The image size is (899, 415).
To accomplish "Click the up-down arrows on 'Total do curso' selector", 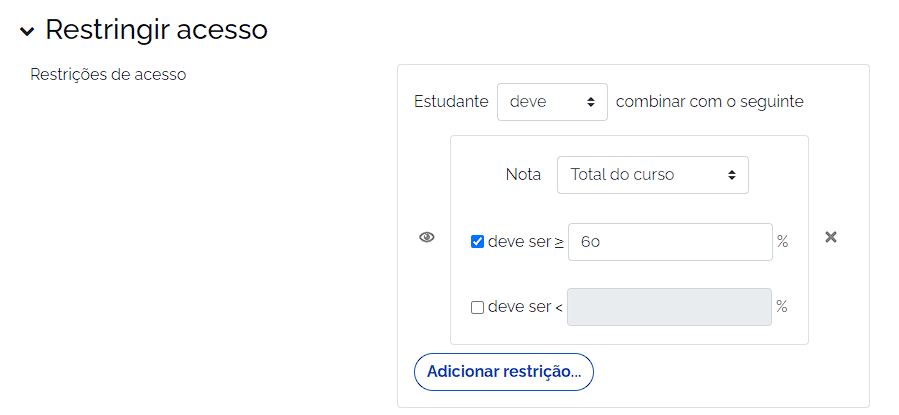I will pyautogui.click(x=732, y=175).
